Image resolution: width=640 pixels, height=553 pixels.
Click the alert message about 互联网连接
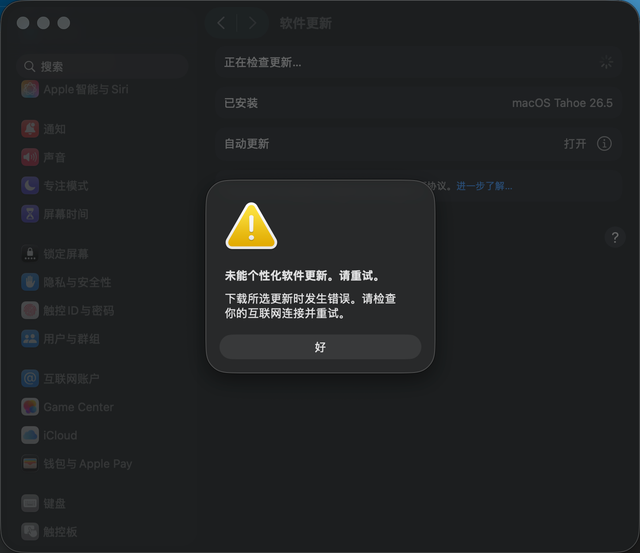(x=310, y=306)
